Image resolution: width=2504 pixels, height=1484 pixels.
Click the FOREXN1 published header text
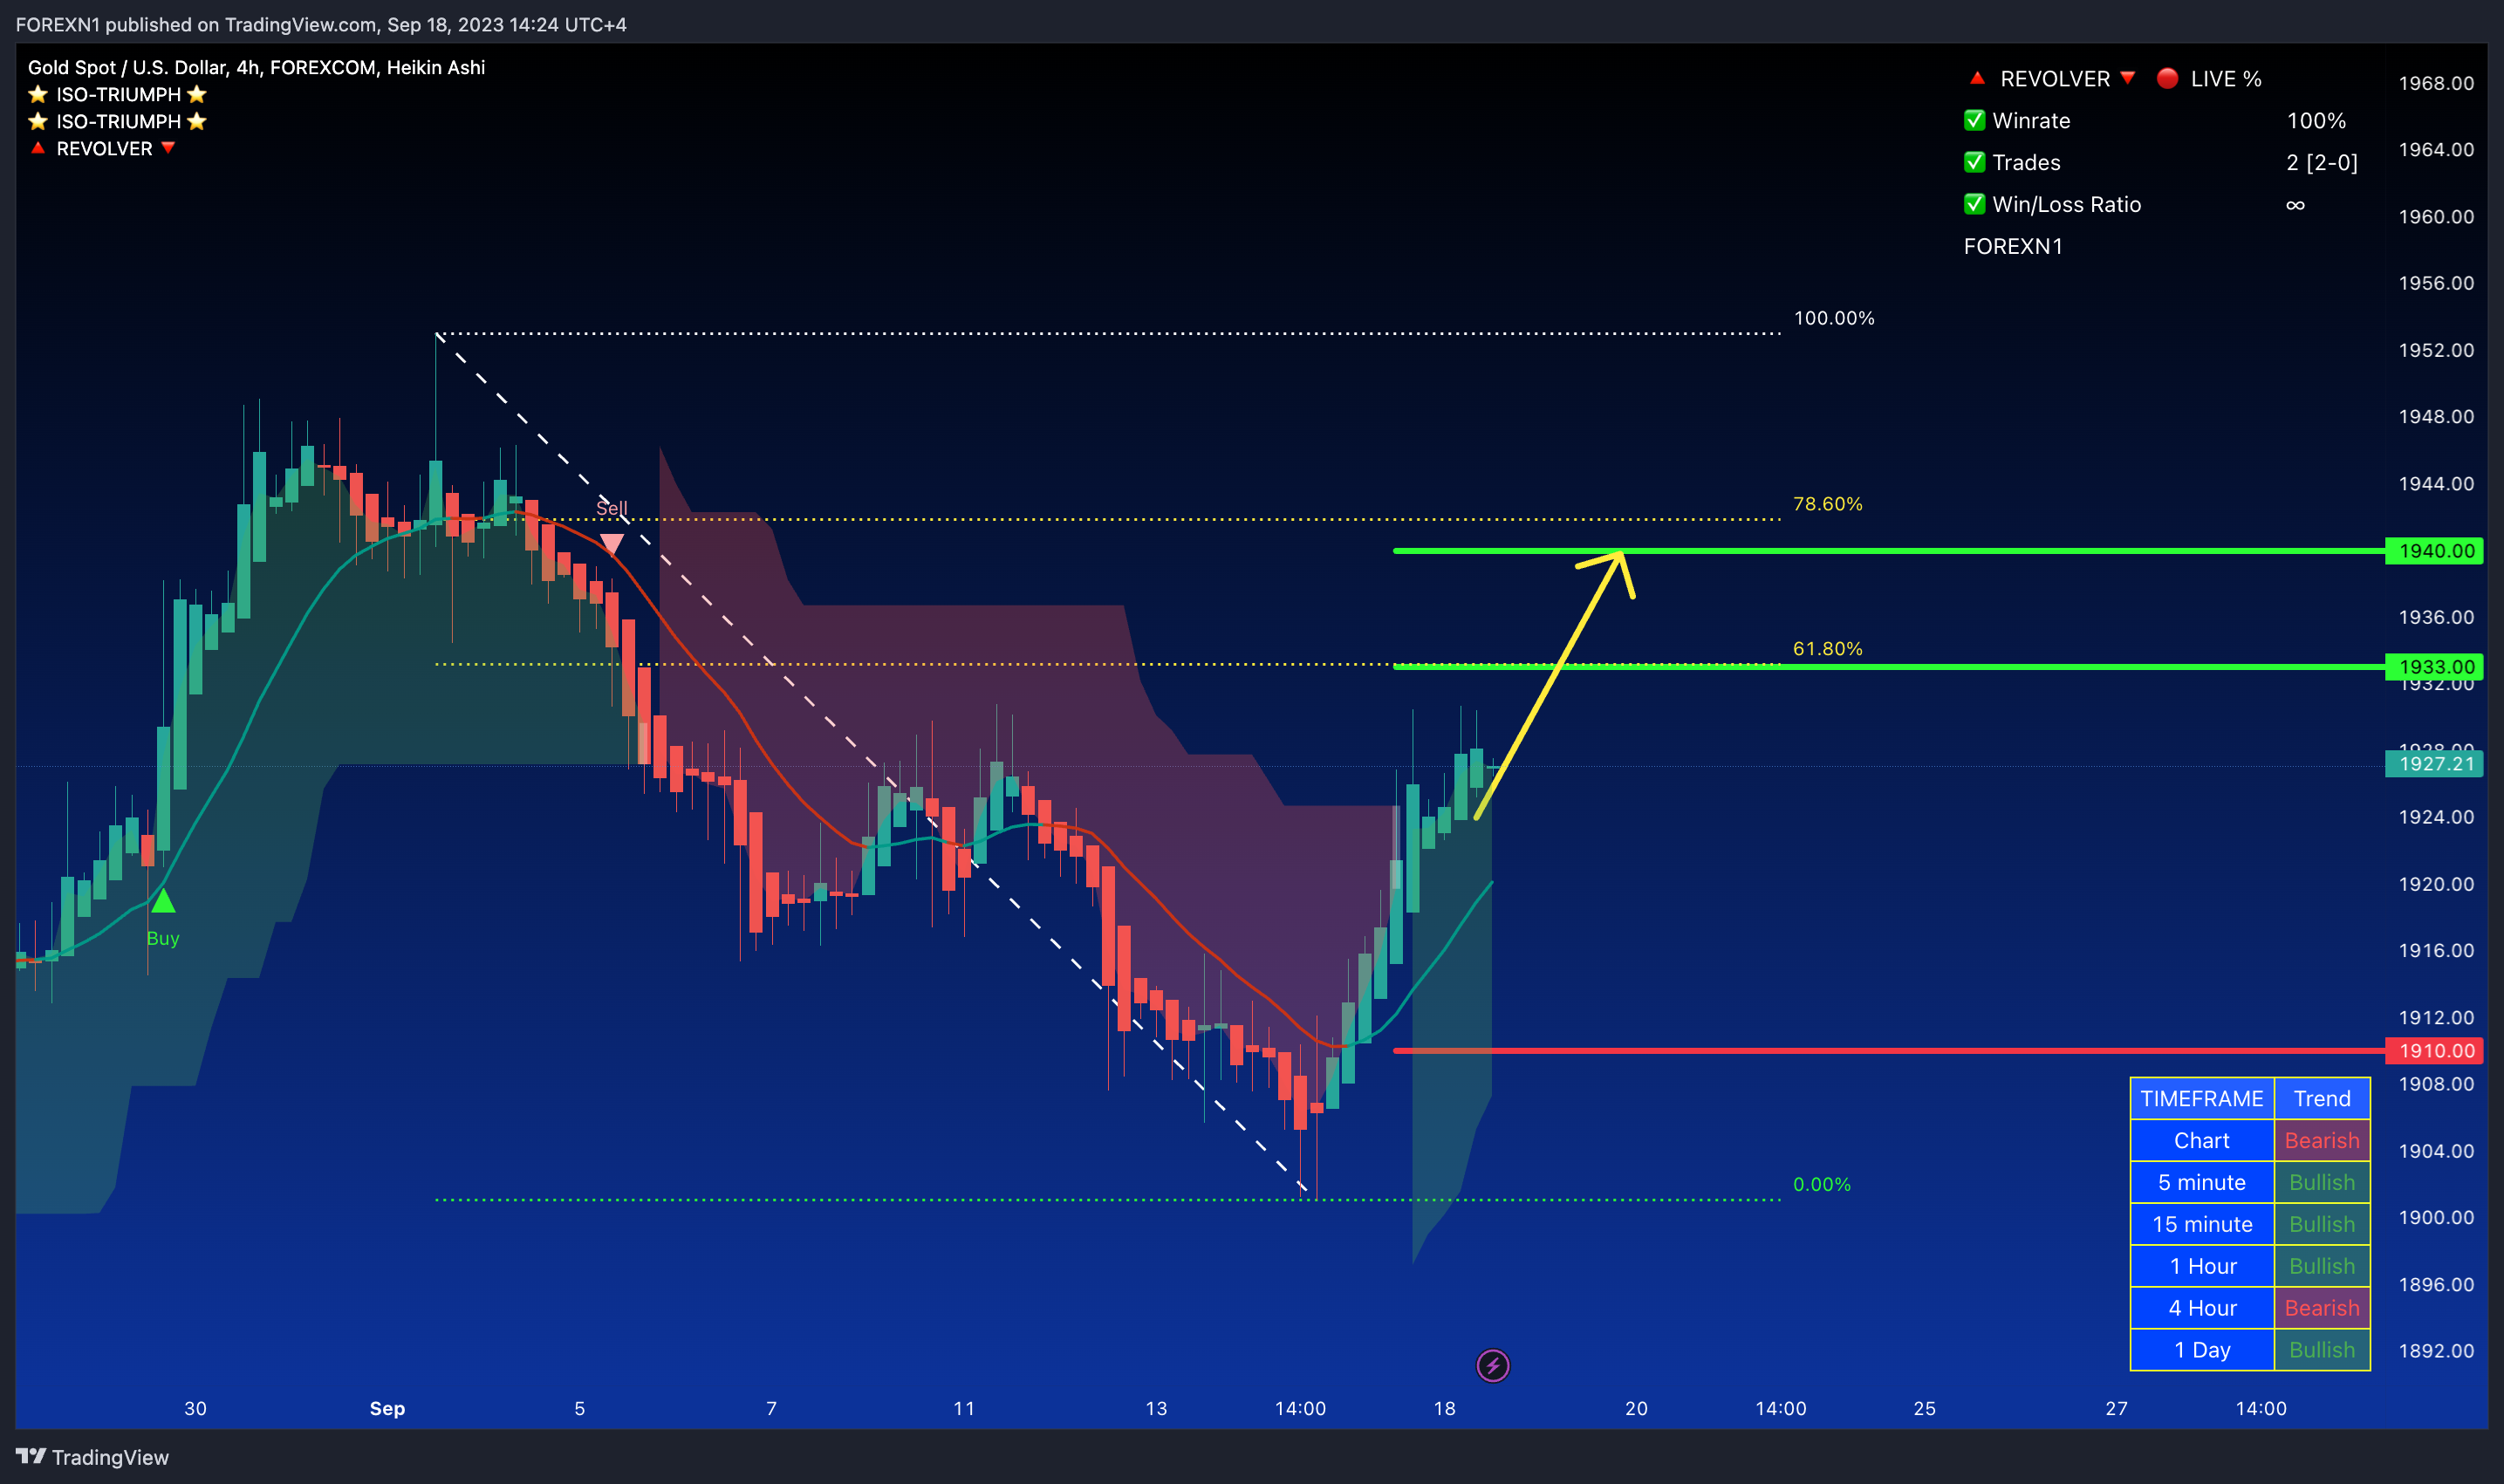[x=321, y=24]
